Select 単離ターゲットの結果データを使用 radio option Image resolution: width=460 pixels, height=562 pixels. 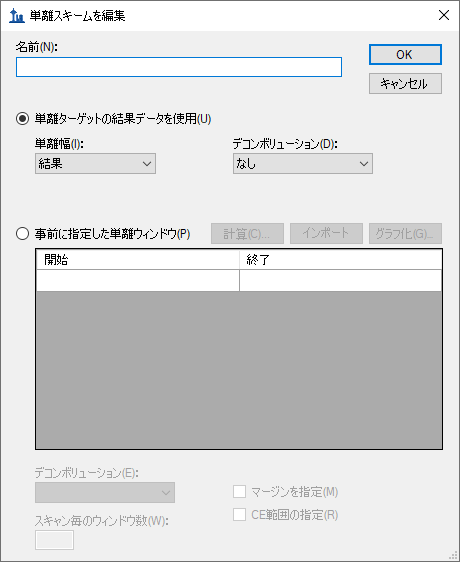tap(22, 119)
